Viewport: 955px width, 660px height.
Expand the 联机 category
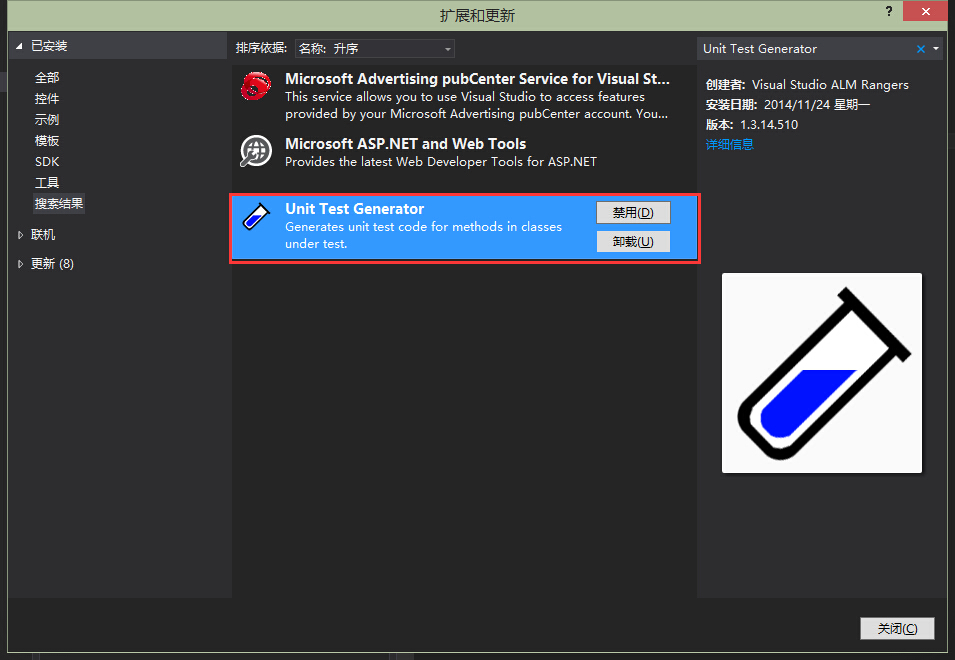point(20,234)
